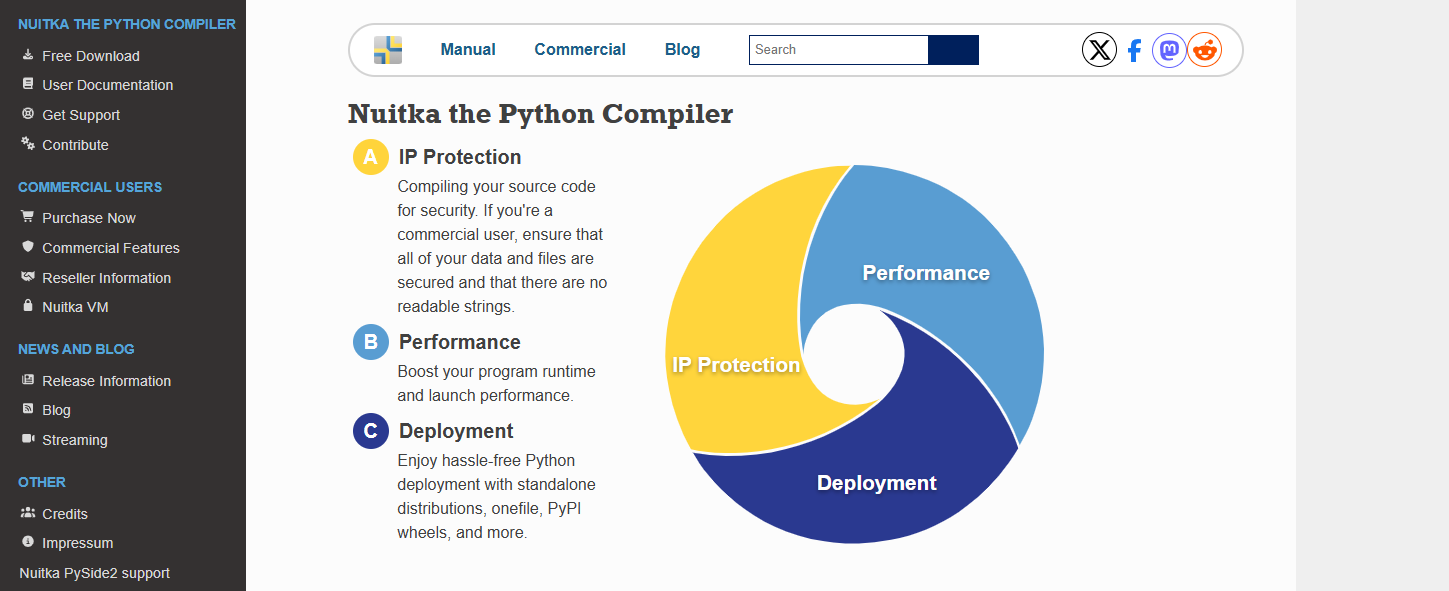This screenshot has height=591, width=1449.
Task: Open the X (Twitter) social icon
Action: tap(1099, 50)
